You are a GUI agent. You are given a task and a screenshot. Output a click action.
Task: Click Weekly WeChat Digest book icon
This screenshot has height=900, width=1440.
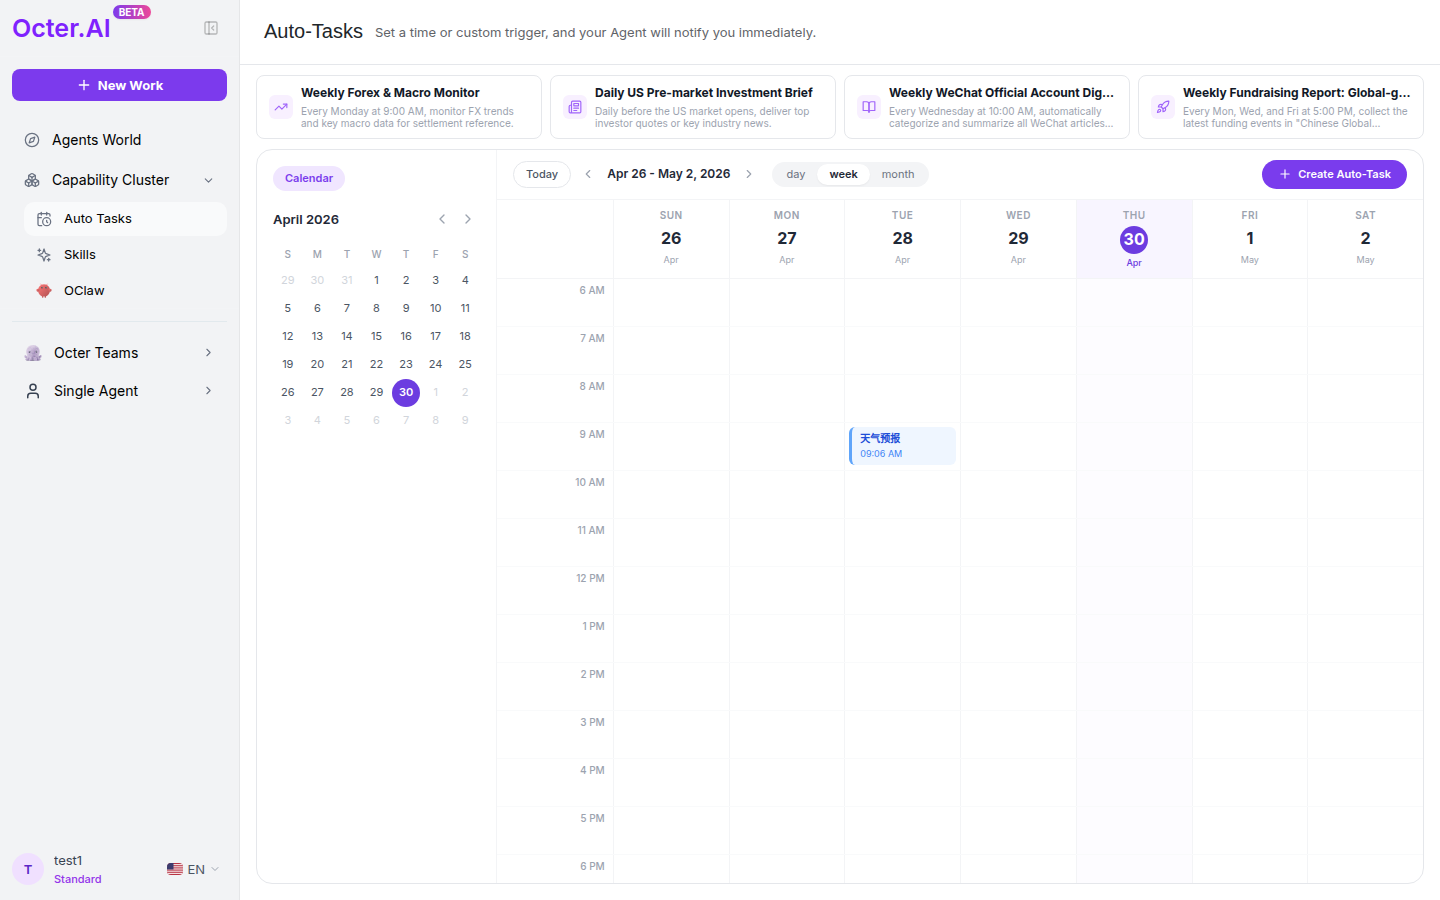coord(869,107)
